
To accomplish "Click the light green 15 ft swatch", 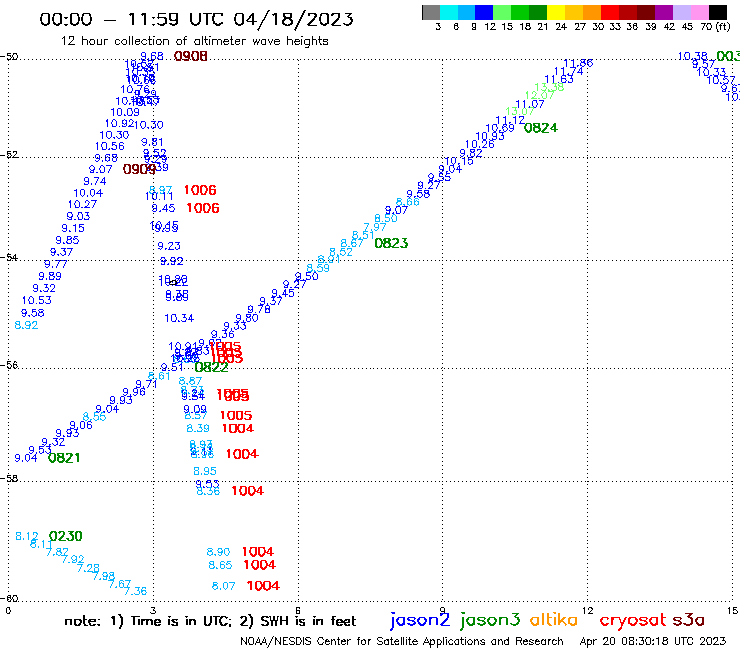I will [503, 12].
